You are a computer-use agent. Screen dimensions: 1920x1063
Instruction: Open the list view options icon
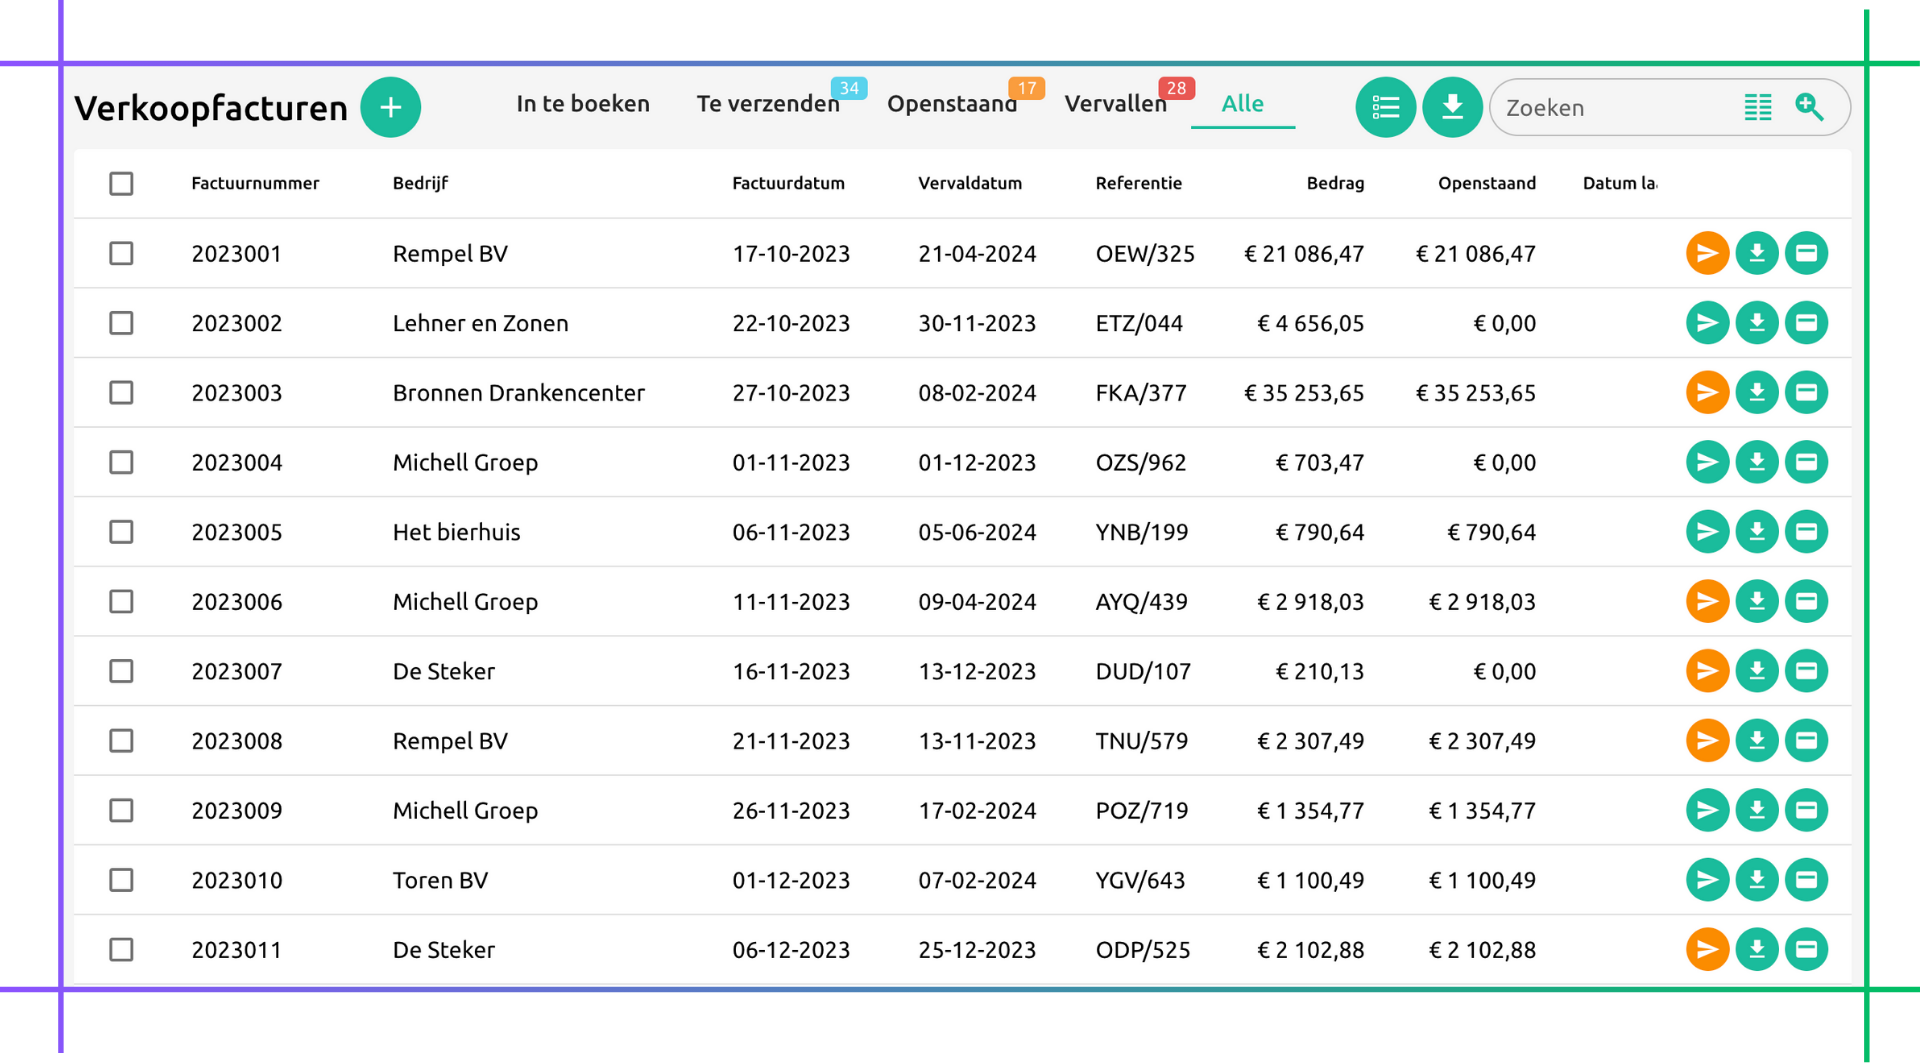tap(1385, 107)
